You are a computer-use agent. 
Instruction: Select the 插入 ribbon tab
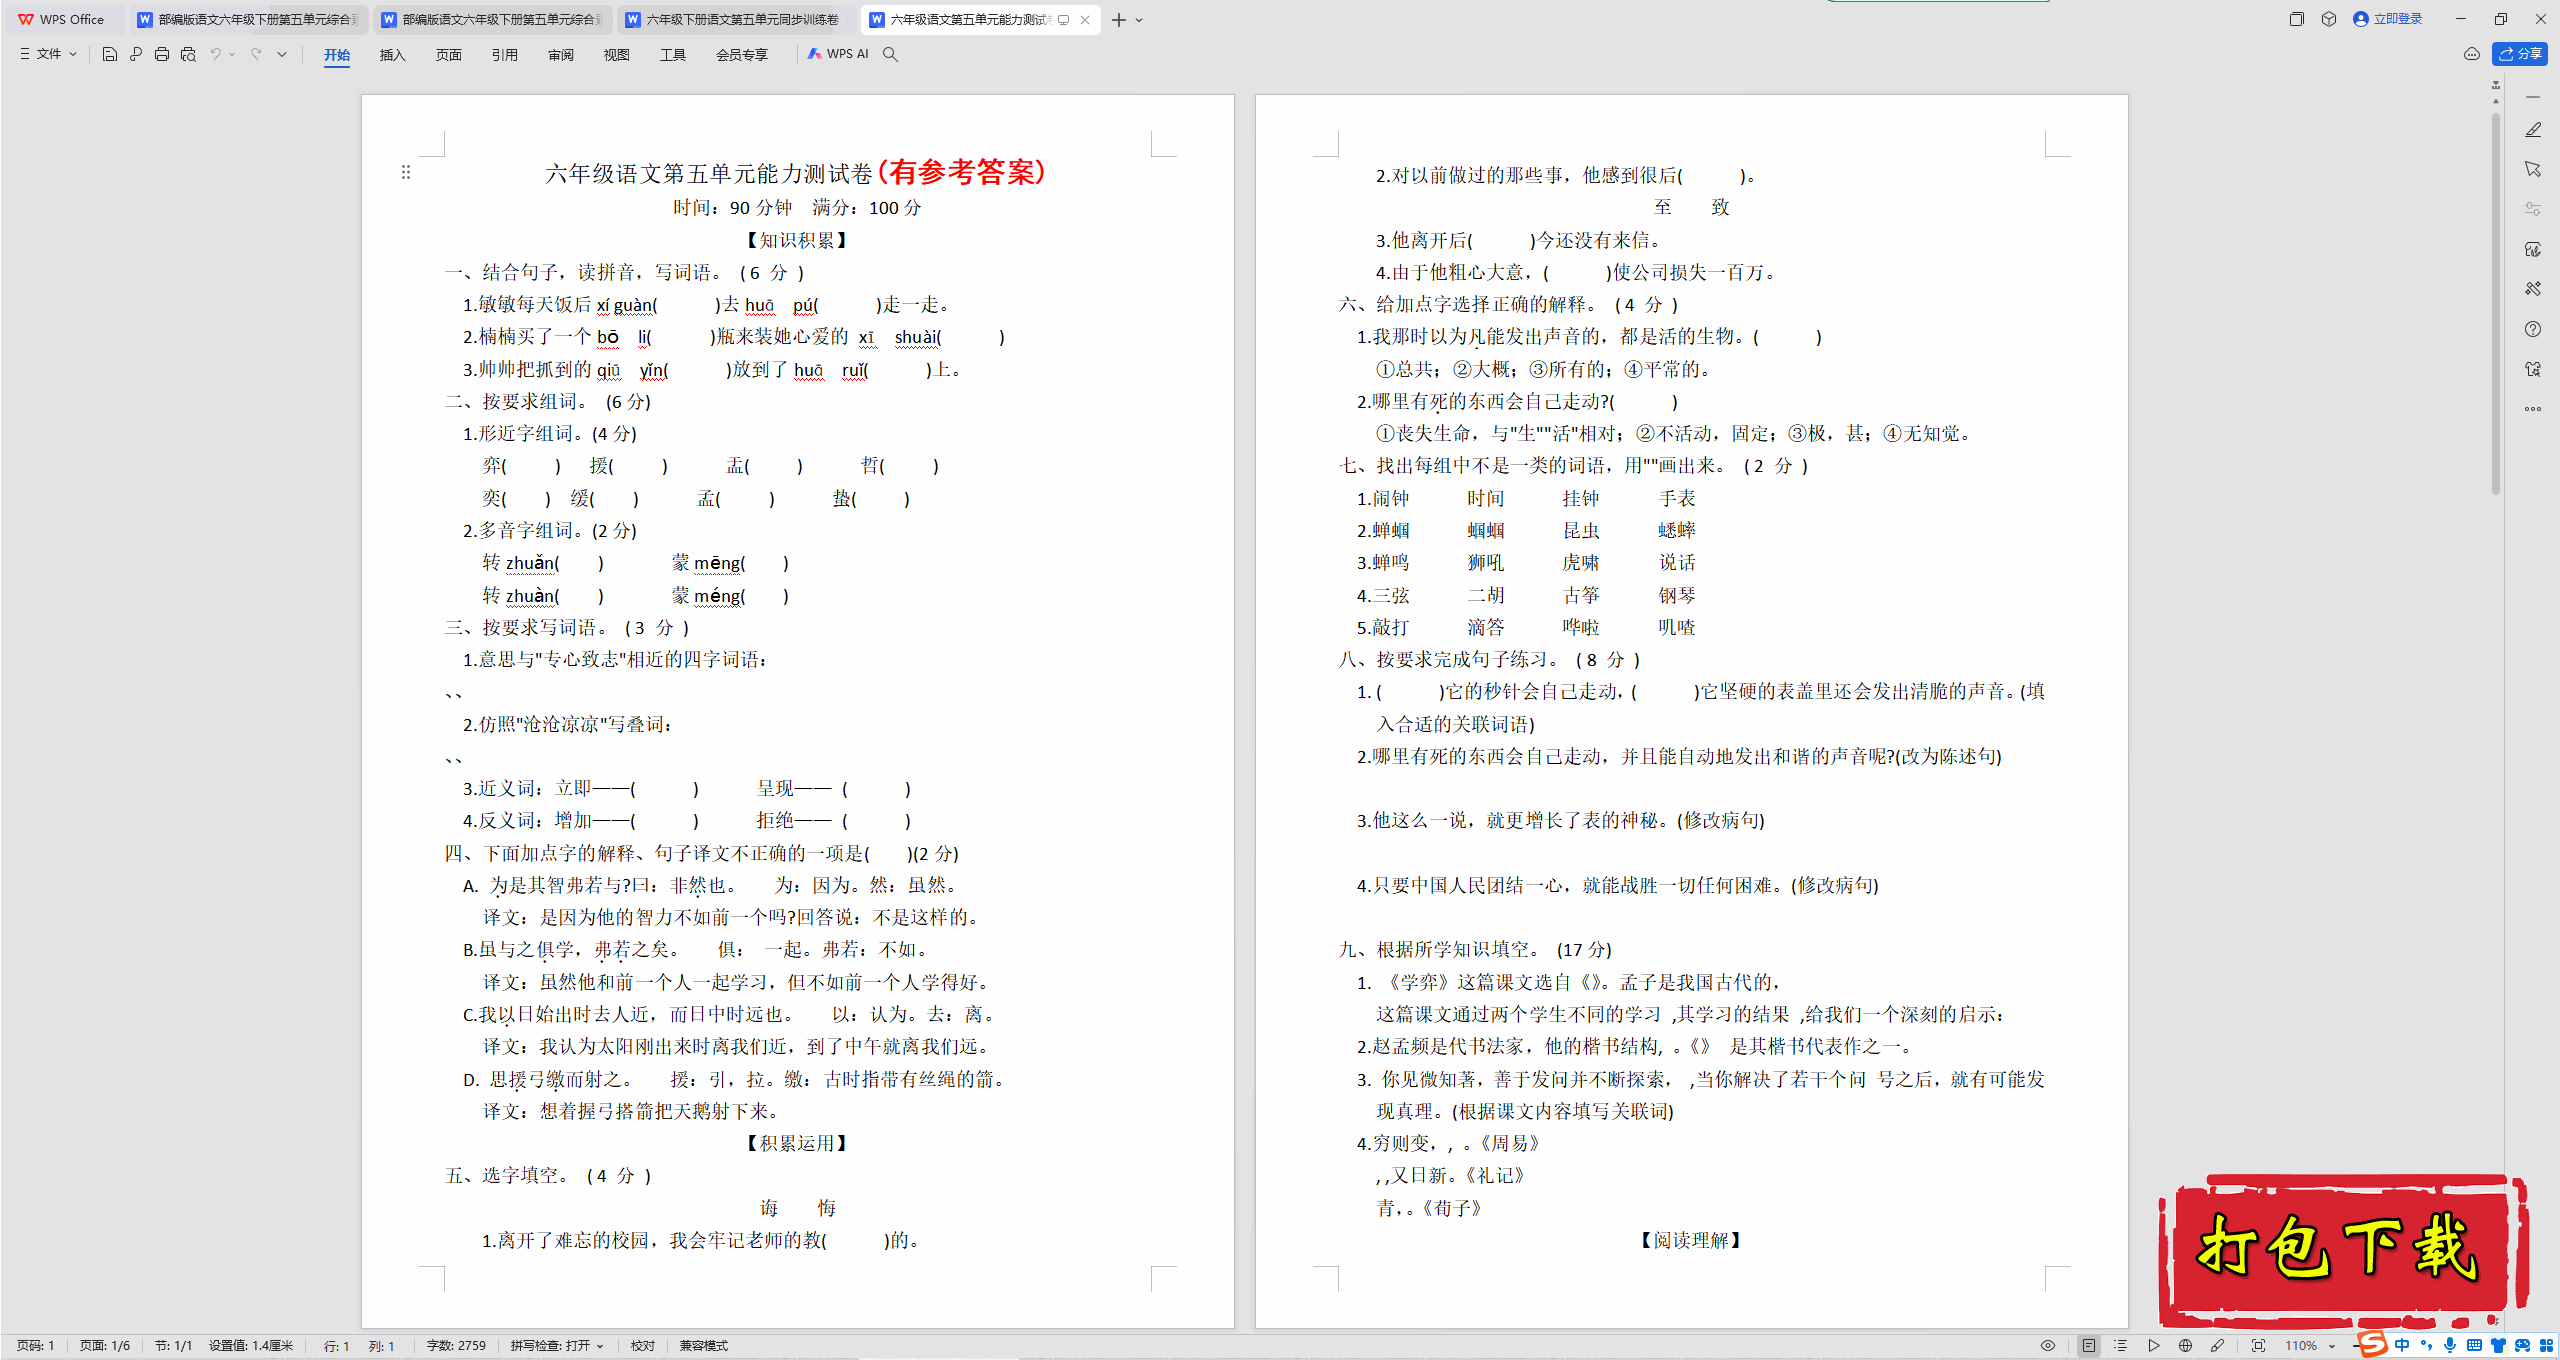[x=393, y=55]
